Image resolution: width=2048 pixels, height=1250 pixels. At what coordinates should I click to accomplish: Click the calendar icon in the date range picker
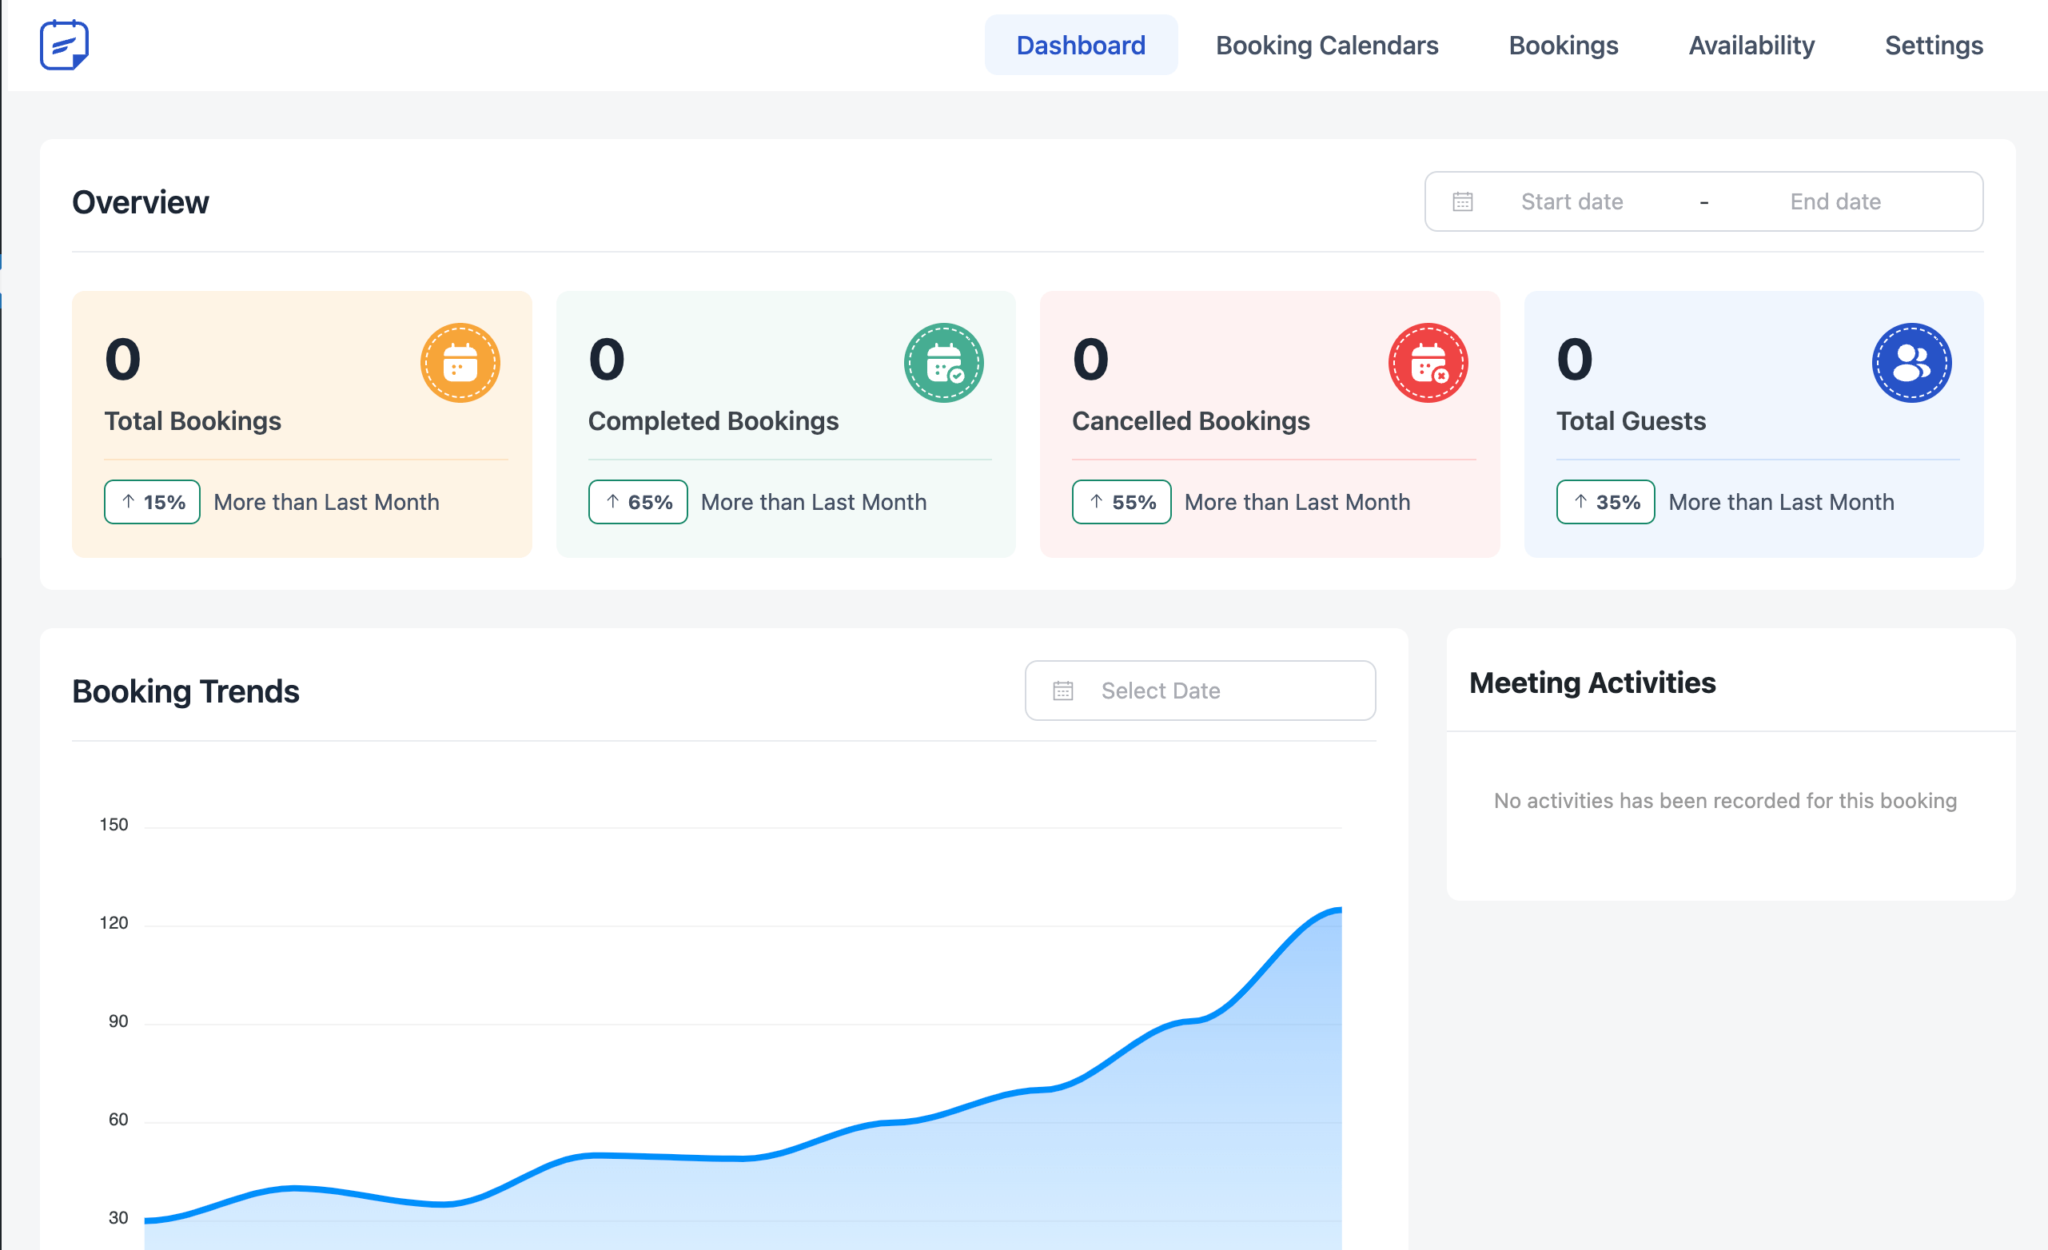[1462, 201]
